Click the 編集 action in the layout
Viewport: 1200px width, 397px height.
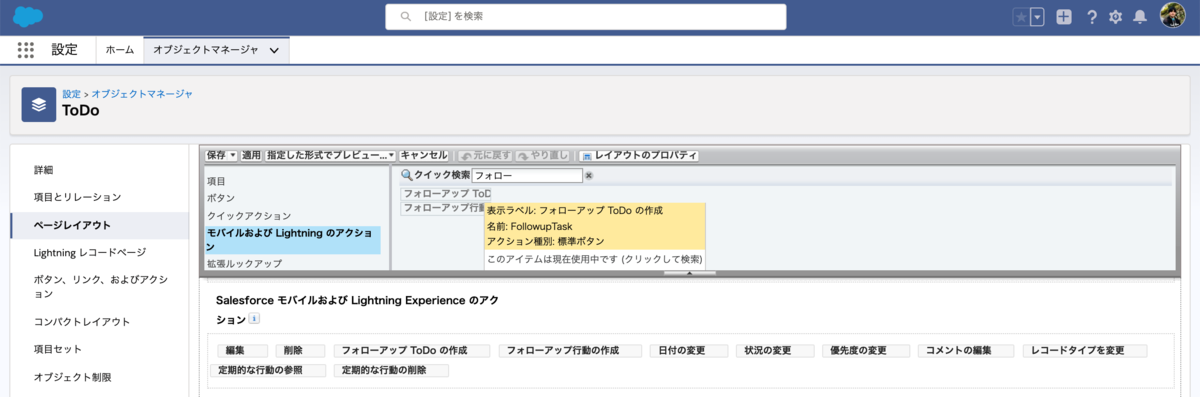[x=243, y=351]
